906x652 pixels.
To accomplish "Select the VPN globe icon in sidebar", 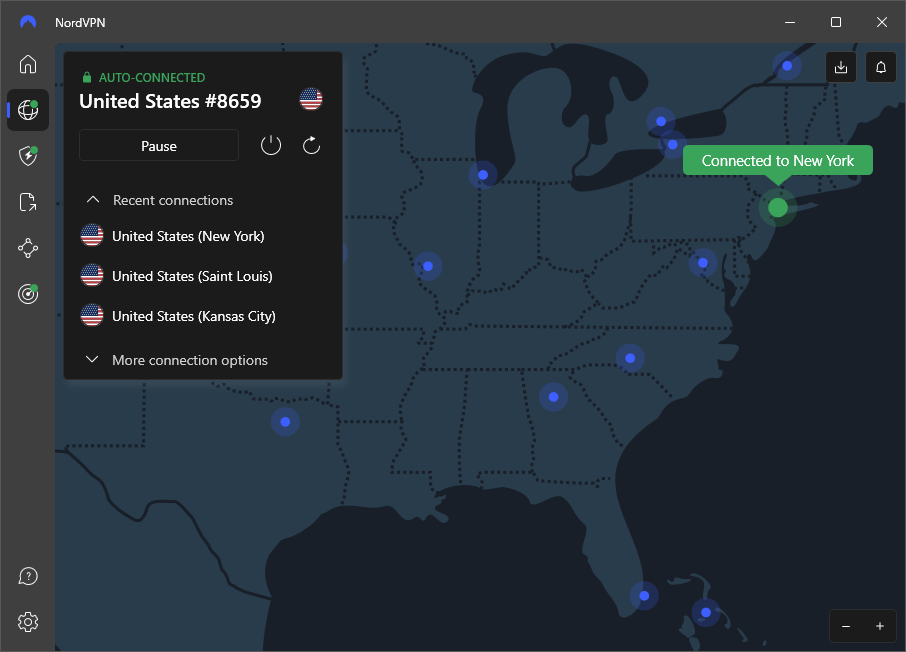I will 28,110.
